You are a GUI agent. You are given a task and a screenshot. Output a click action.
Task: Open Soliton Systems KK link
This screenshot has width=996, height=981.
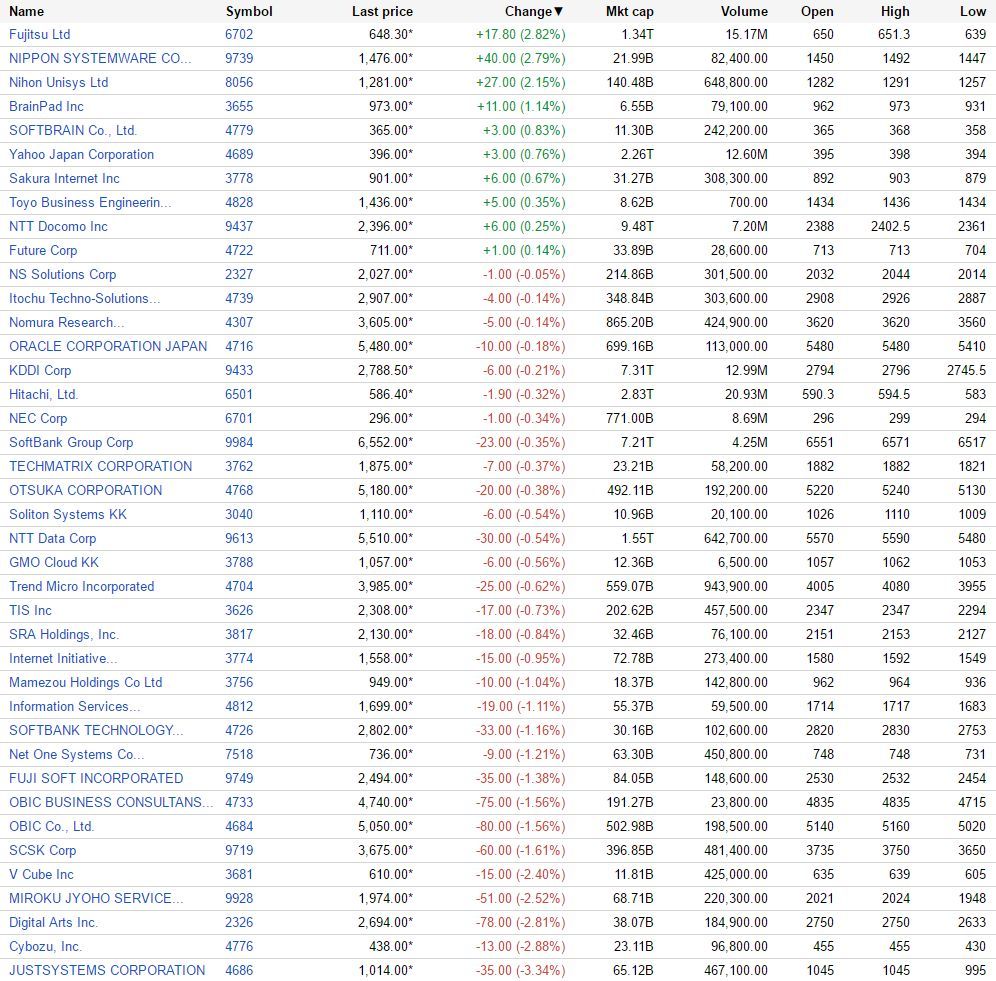click(x=68, y=515)
